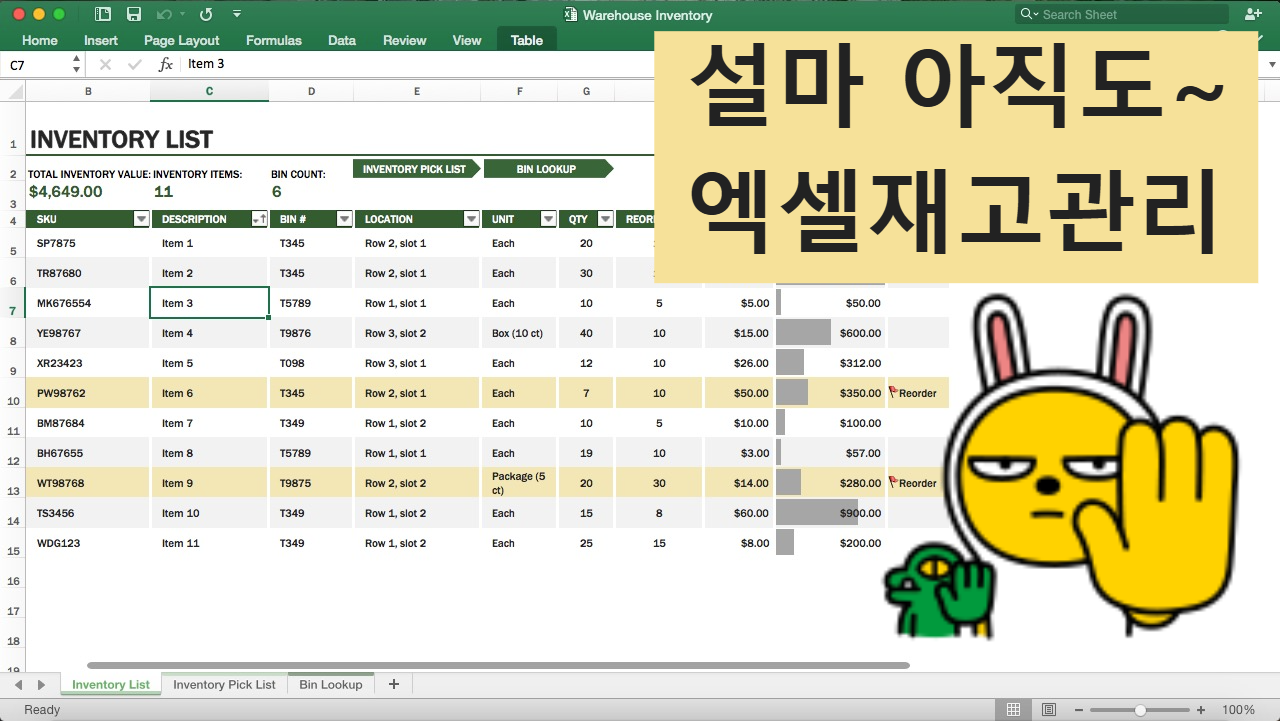The width and height of the screenshot is (1280, 721).
Task: Open the Home ribbon tab
Action: [x=40, y=40]
